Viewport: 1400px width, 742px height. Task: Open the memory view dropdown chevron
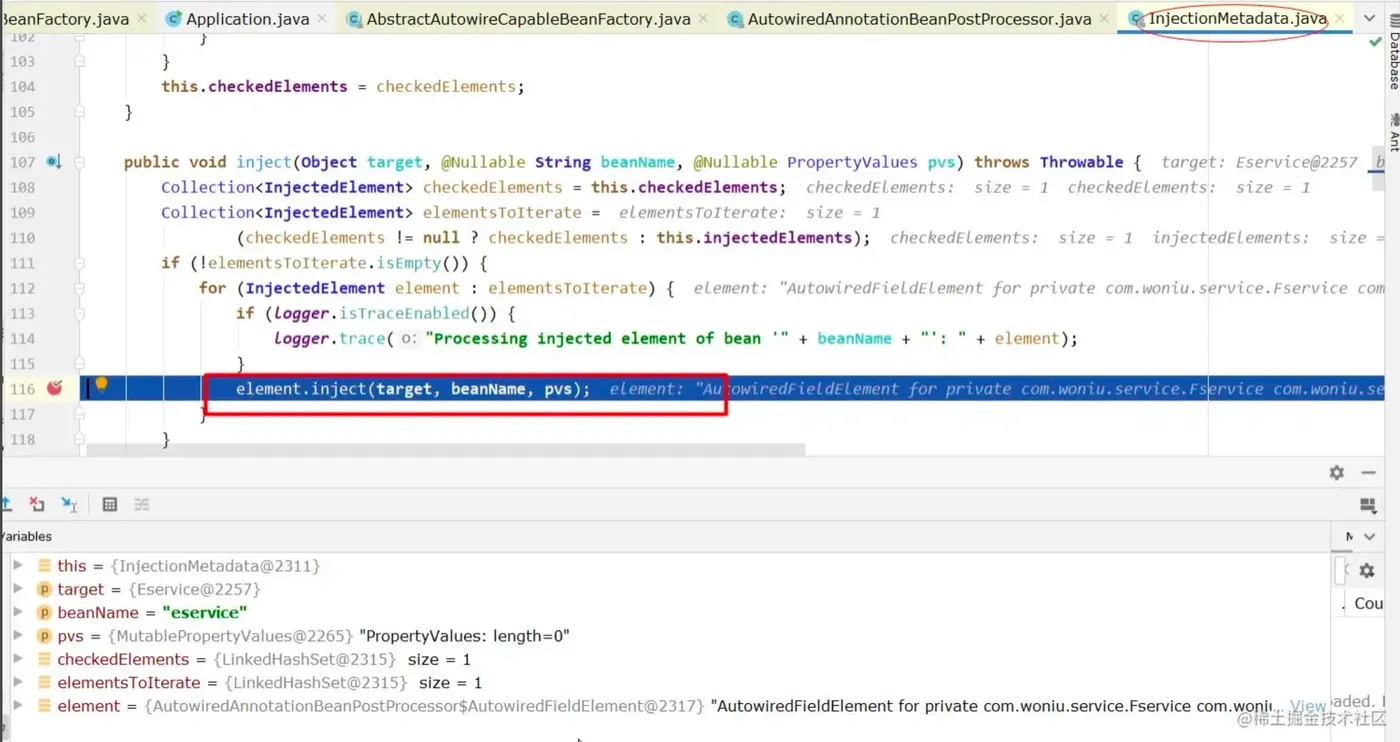1369,537
